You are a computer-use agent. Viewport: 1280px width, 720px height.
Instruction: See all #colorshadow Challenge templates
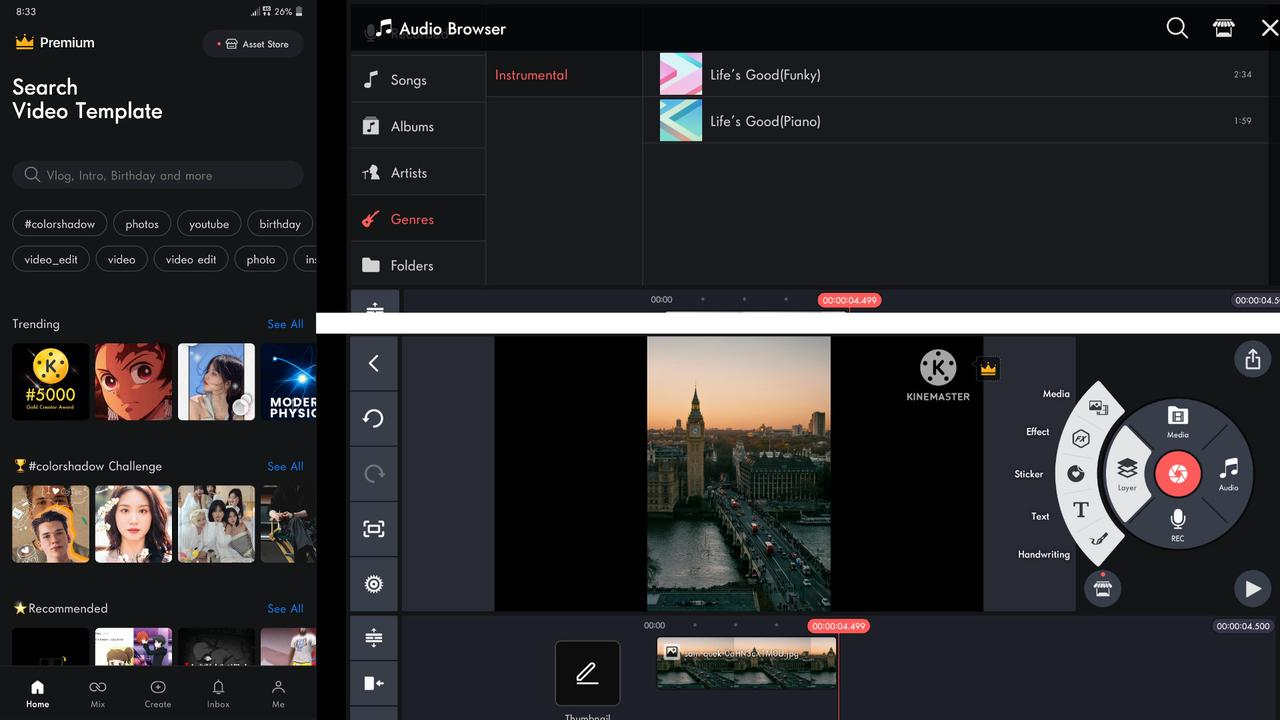(x=285, y=466)
